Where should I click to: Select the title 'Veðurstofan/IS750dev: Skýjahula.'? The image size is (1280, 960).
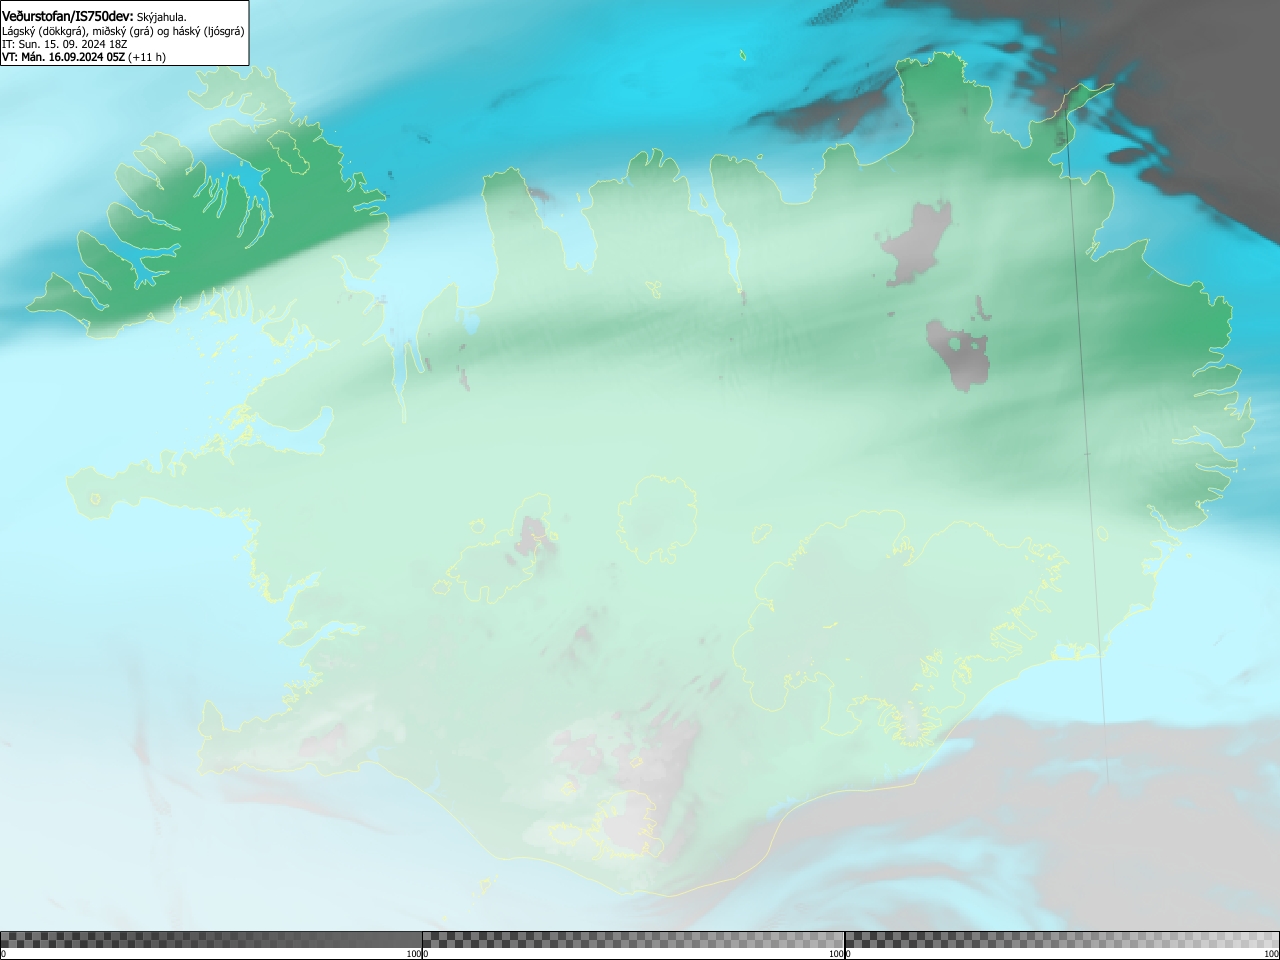94,16
